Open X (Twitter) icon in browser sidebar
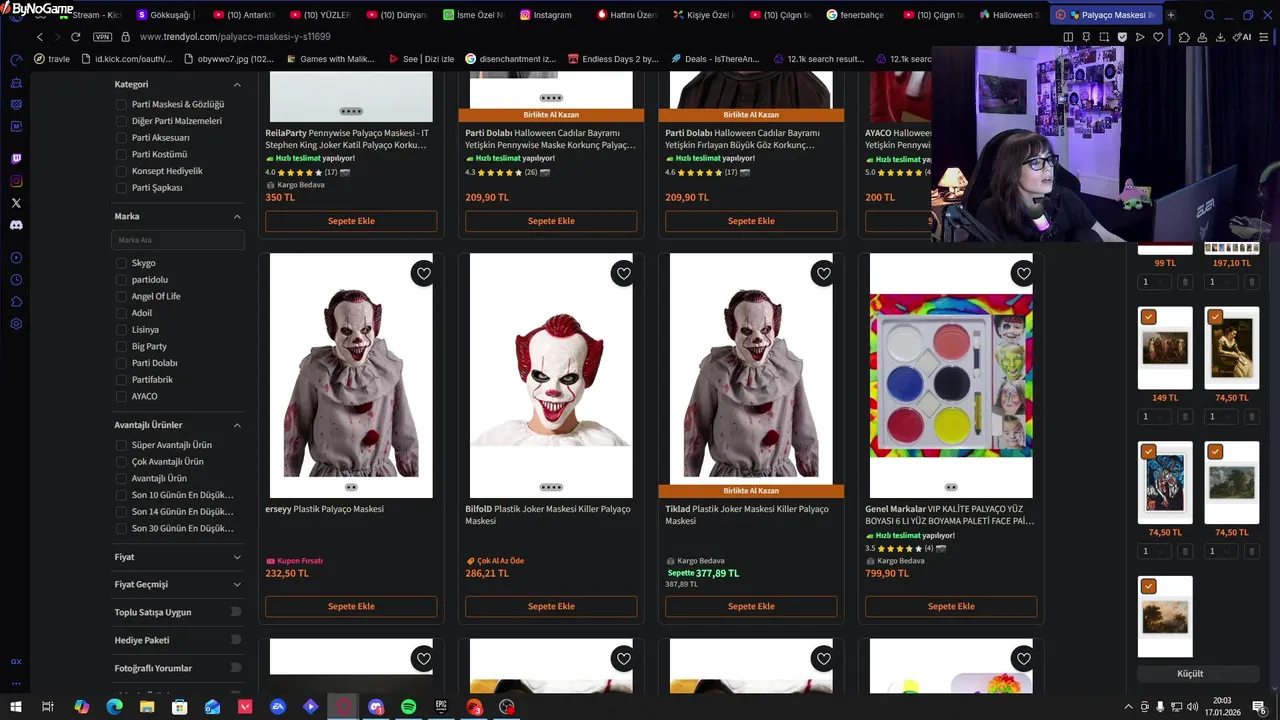1280x720 pixels. (x=16, y=203)
